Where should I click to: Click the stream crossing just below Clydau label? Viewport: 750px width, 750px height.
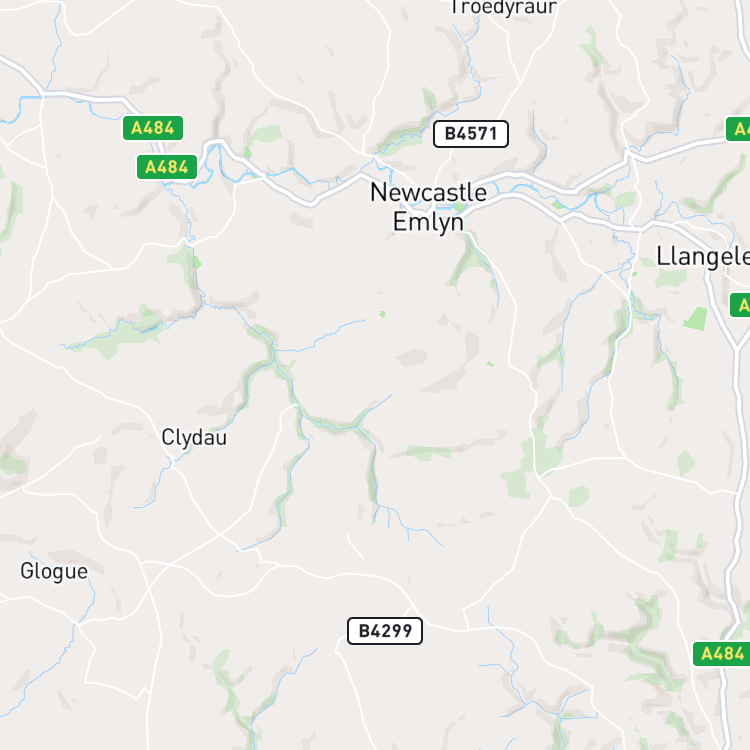(171, 461)
